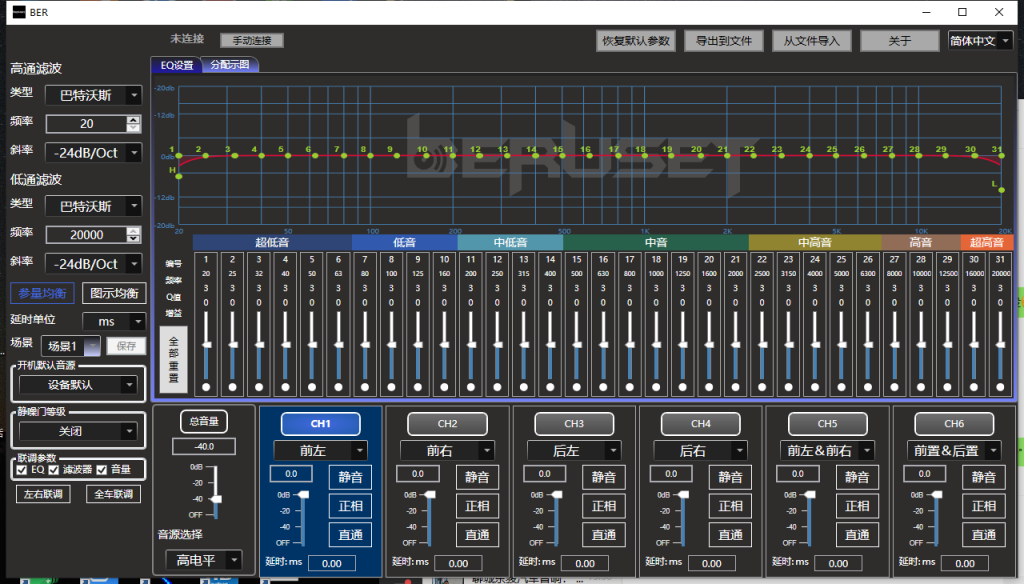Click the 左右联调 left-right link button
Image resolution: width=1024 pixels, height=584 pixels.
point(43,494)
